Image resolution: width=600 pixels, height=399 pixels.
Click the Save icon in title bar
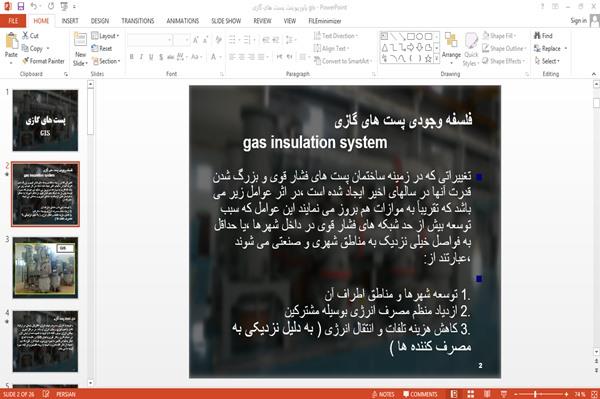pos(21,6)
